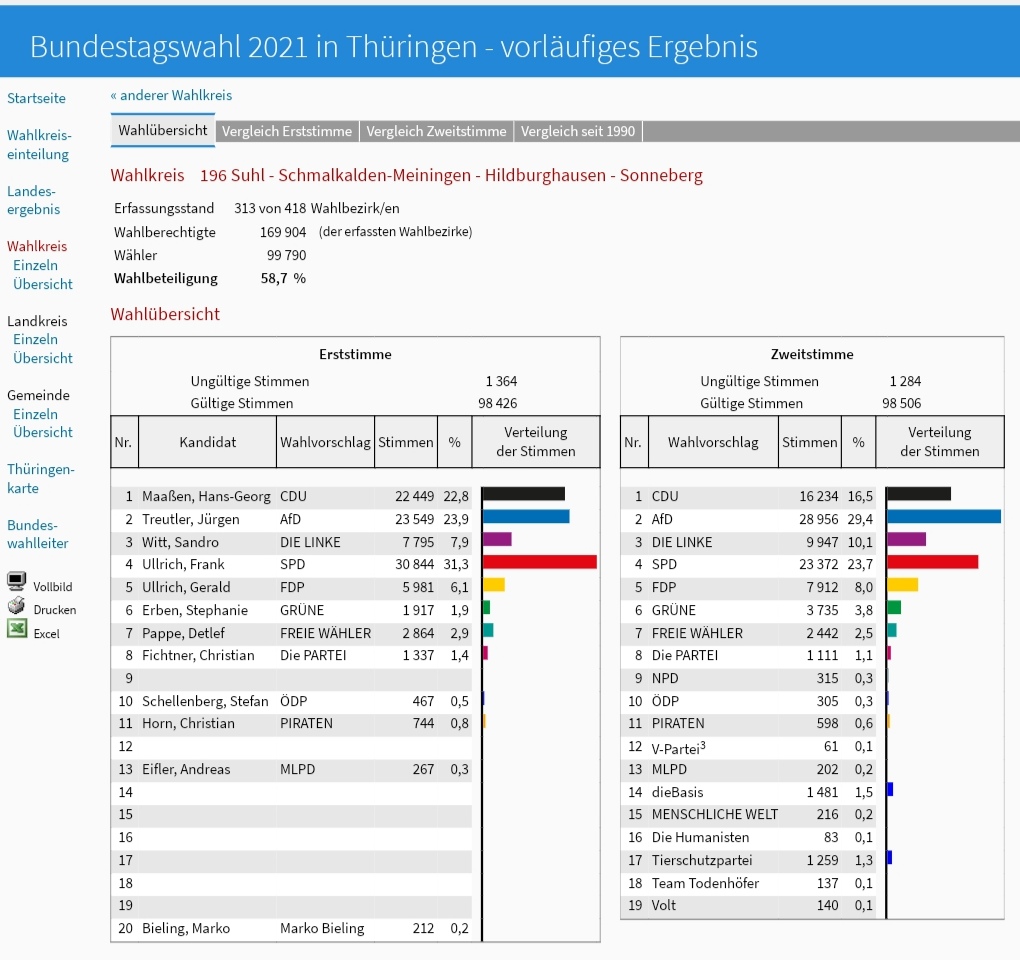Image resolution: width=1020 pixels, height=960 pixels.
Task: Click Einzeln under Landkreis
Action: tap(36, 340)
